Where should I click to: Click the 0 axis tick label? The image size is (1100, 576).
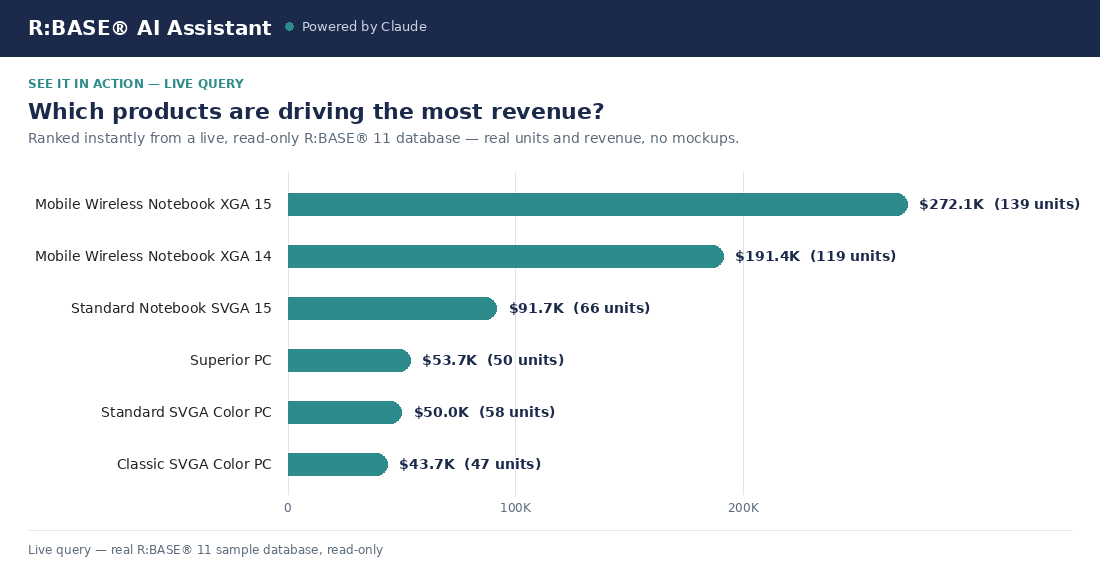click(x=288, y=508)
